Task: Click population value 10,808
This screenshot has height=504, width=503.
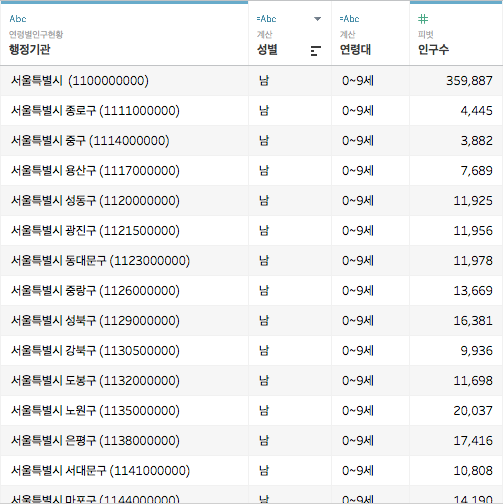Action: pyautogui.click(x=473, y=471)
